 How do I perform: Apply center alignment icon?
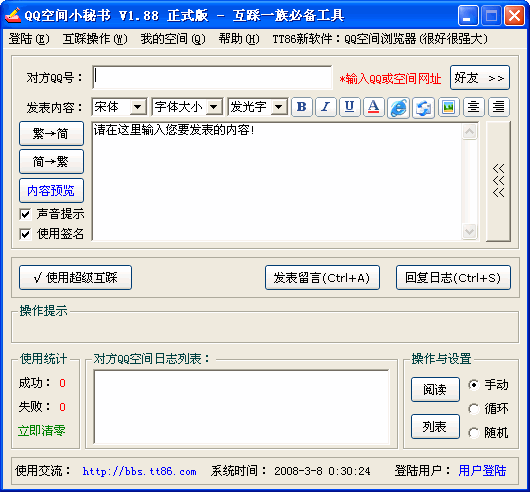(474, 107)
